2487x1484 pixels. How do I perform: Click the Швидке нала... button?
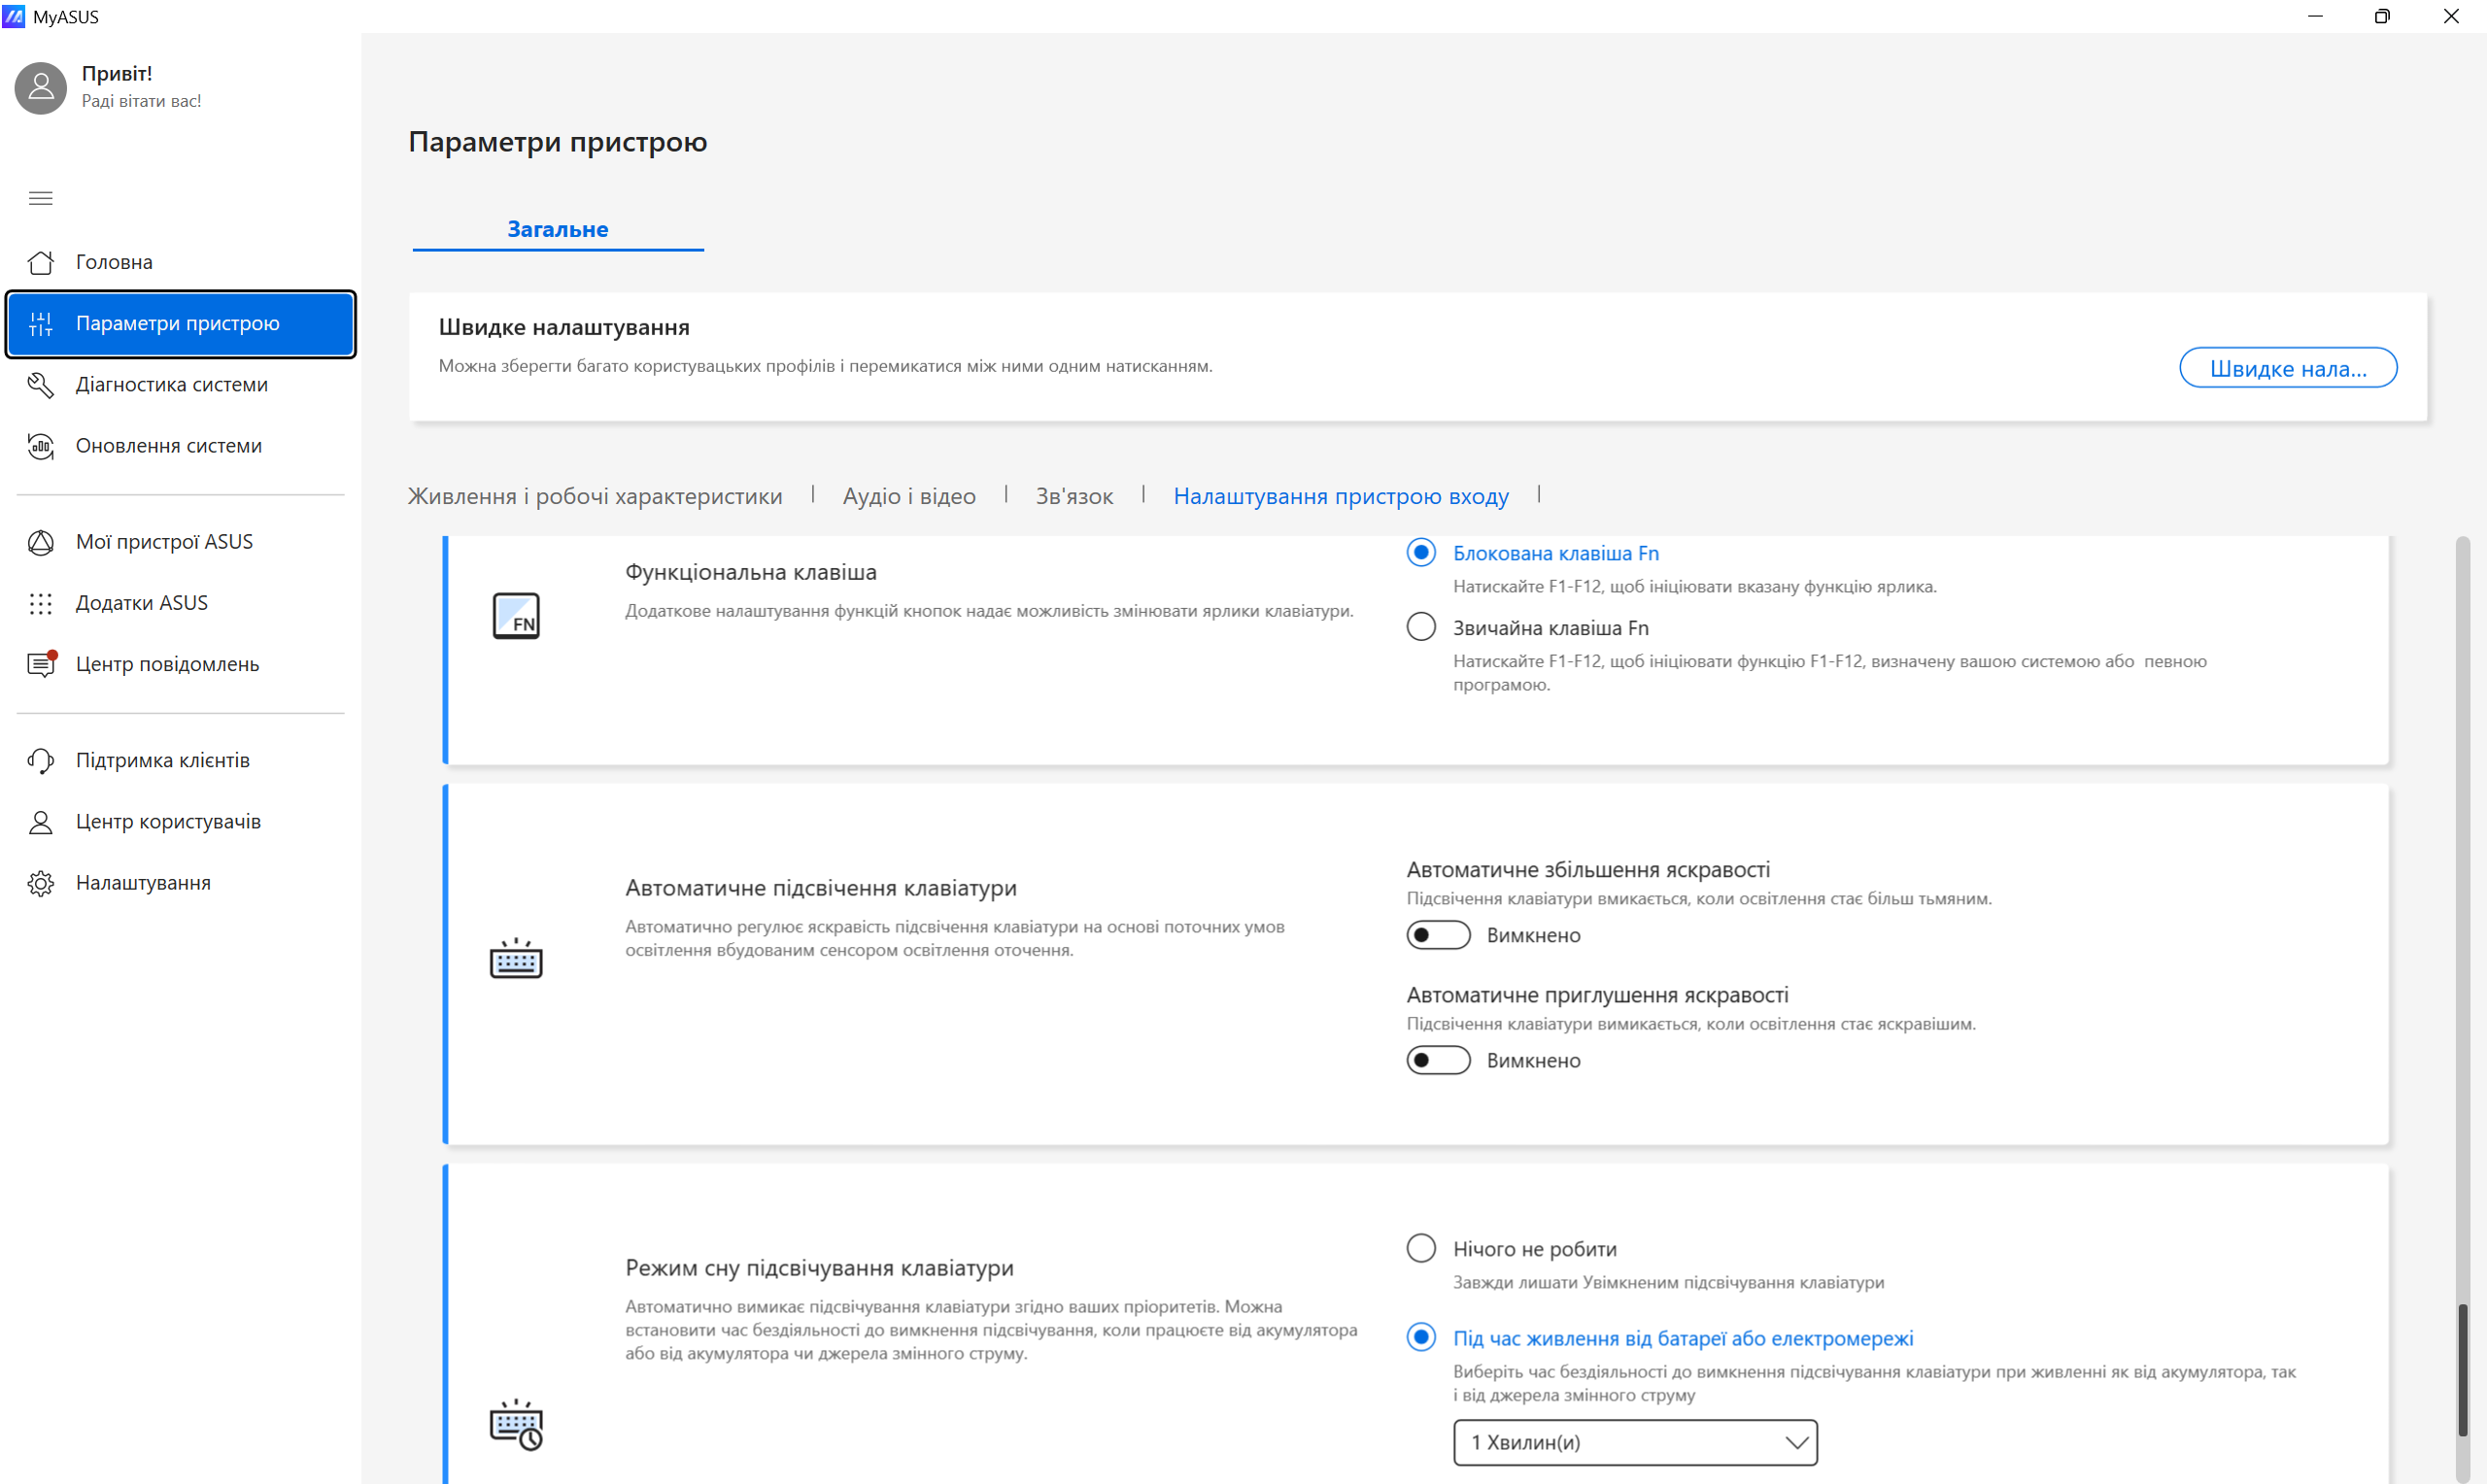pyautogui.click(x=2286, y=368)
